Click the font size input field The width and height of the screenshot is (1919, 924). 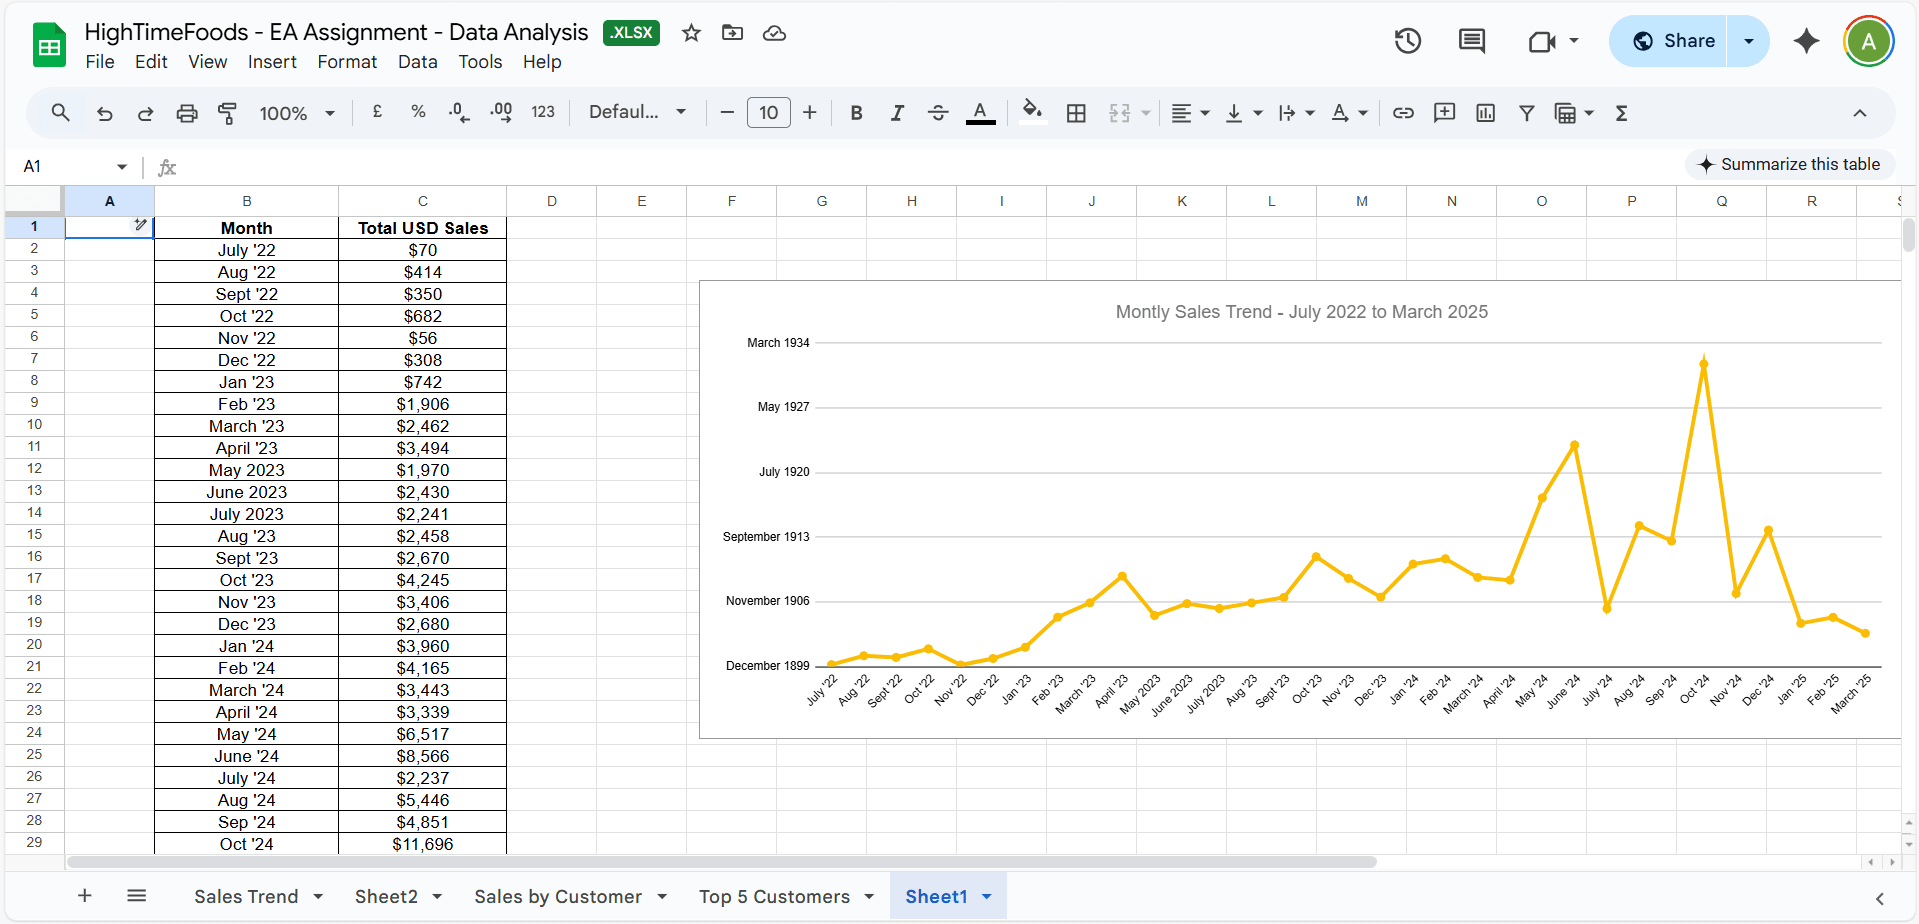[768, 113]
